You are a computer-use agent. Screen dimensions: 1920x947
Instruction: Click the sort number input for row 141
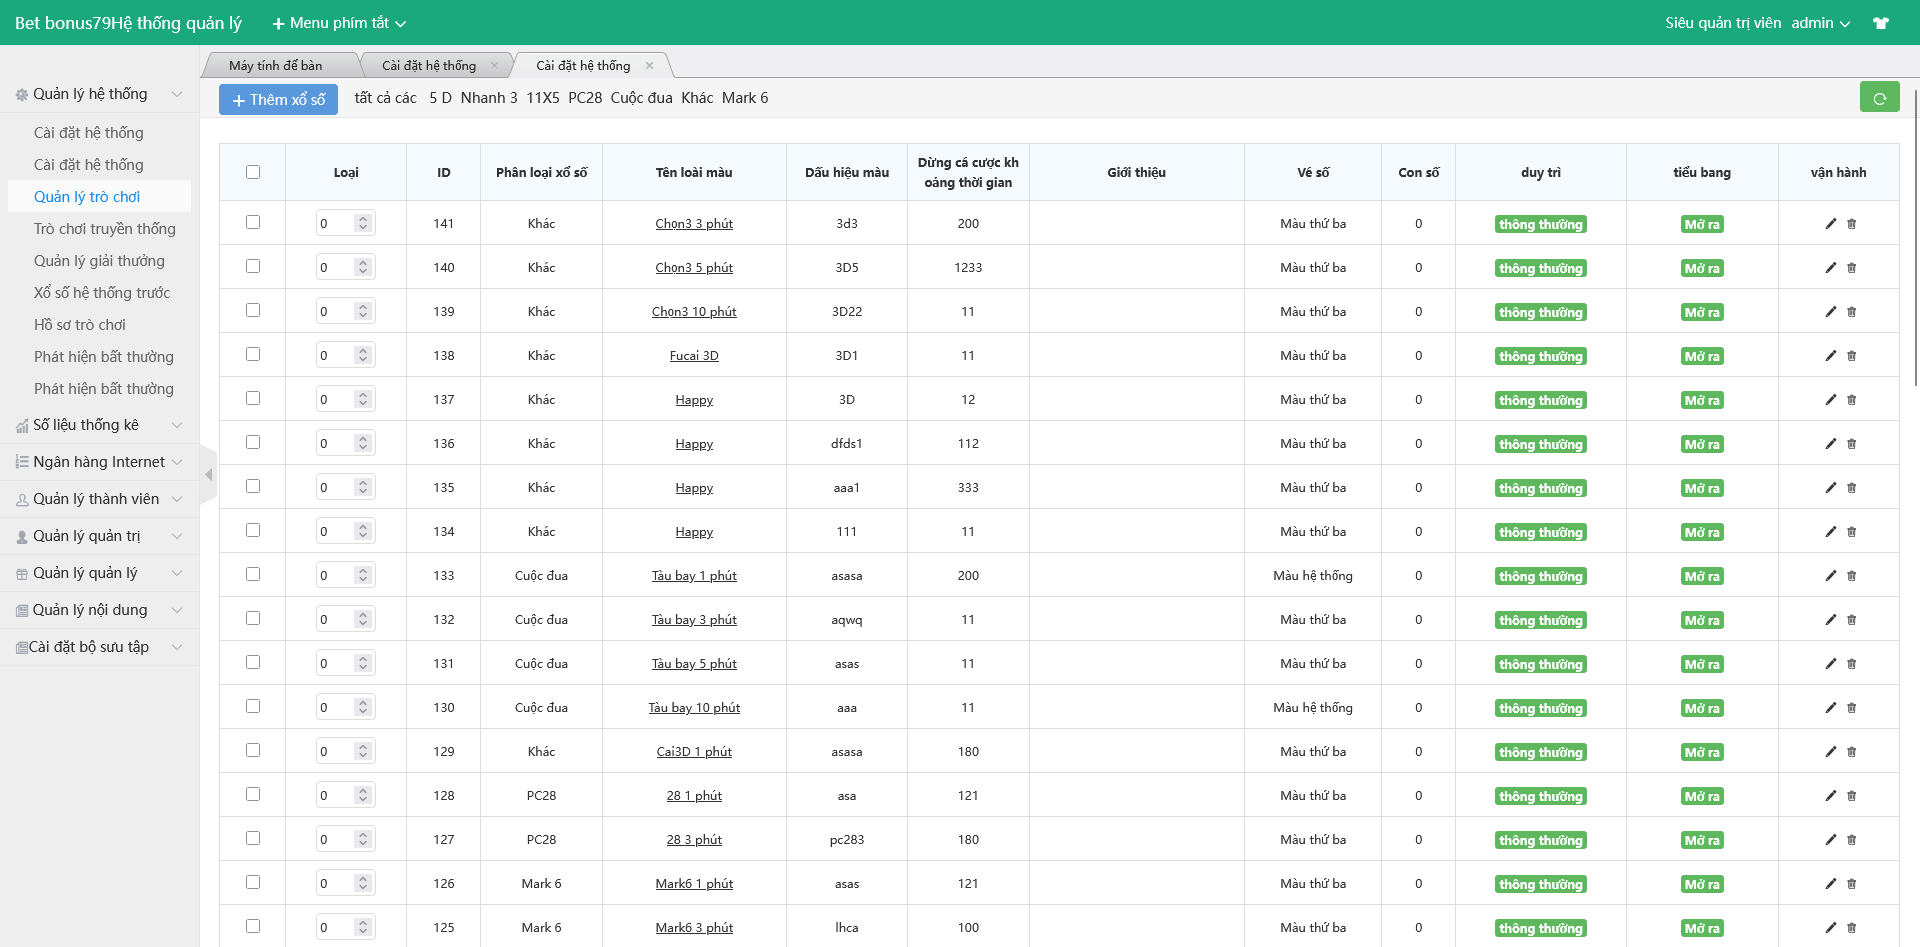335,224
